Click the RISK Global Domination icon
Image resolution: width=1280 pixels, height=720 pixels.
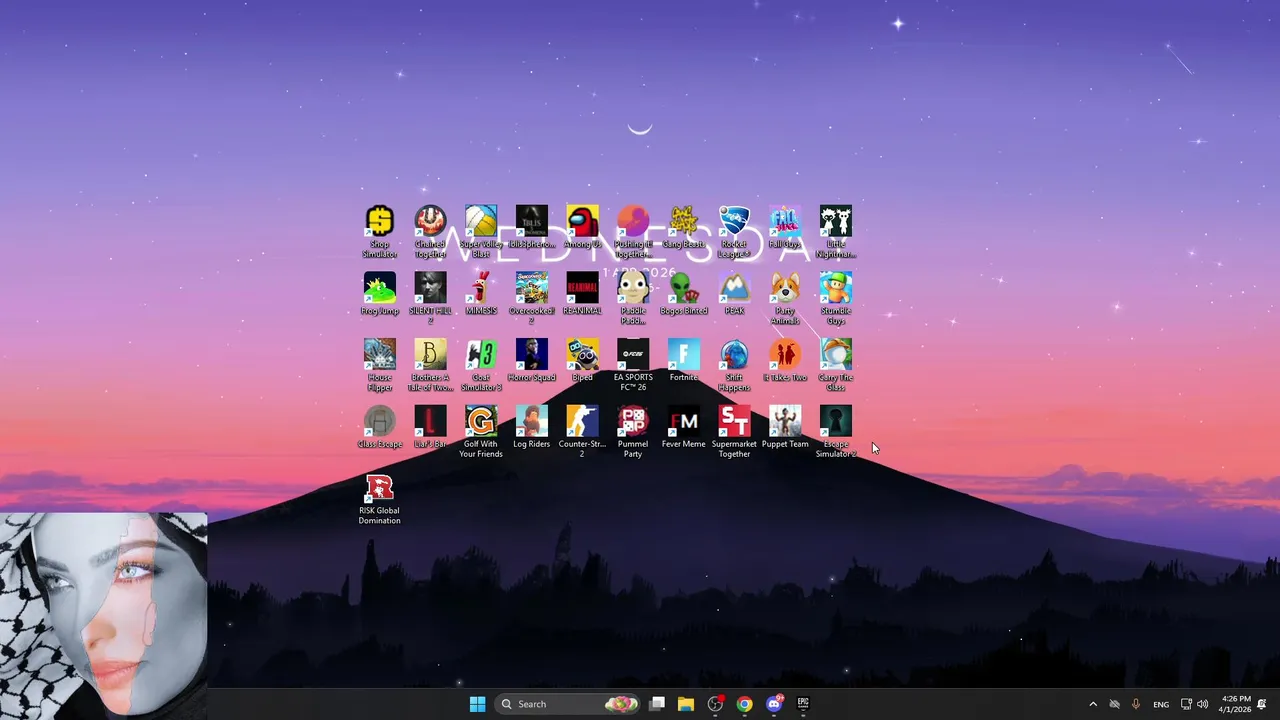(x=380, y=490)
